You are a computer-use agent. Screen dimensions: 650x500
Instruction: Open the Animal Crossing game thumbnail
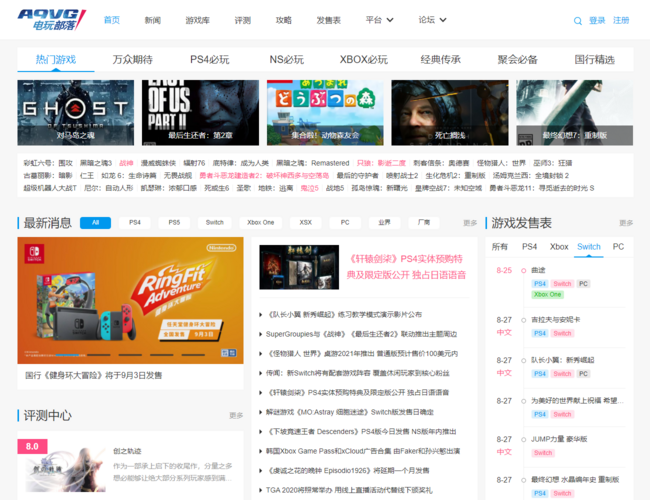click(x=325, y=112)
